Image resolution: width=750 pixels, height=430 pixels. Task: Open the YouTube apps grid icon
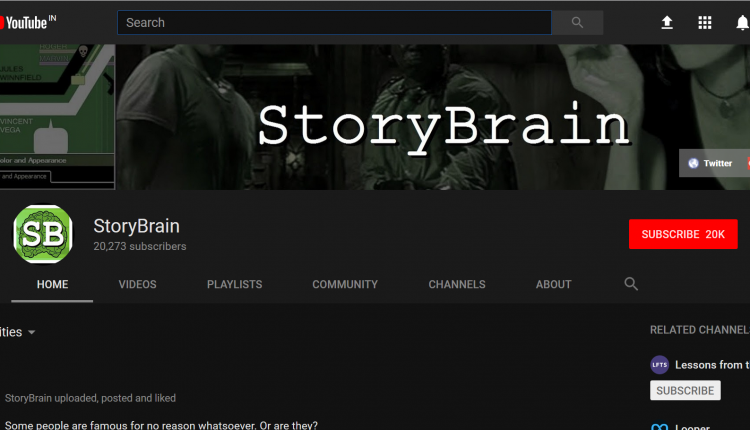tap(705, 22)
